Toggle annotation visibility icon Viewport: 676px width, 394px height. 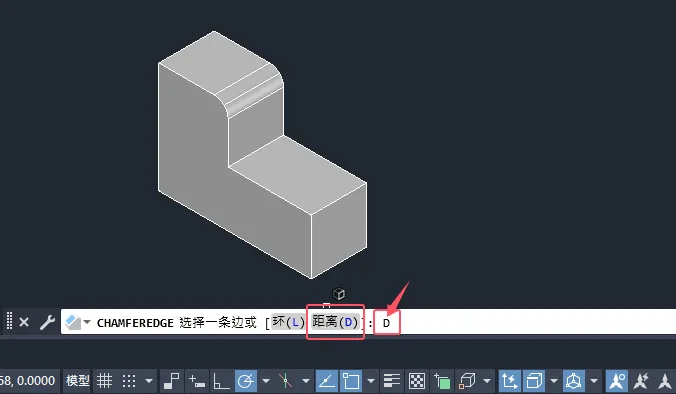pos(617,381)
